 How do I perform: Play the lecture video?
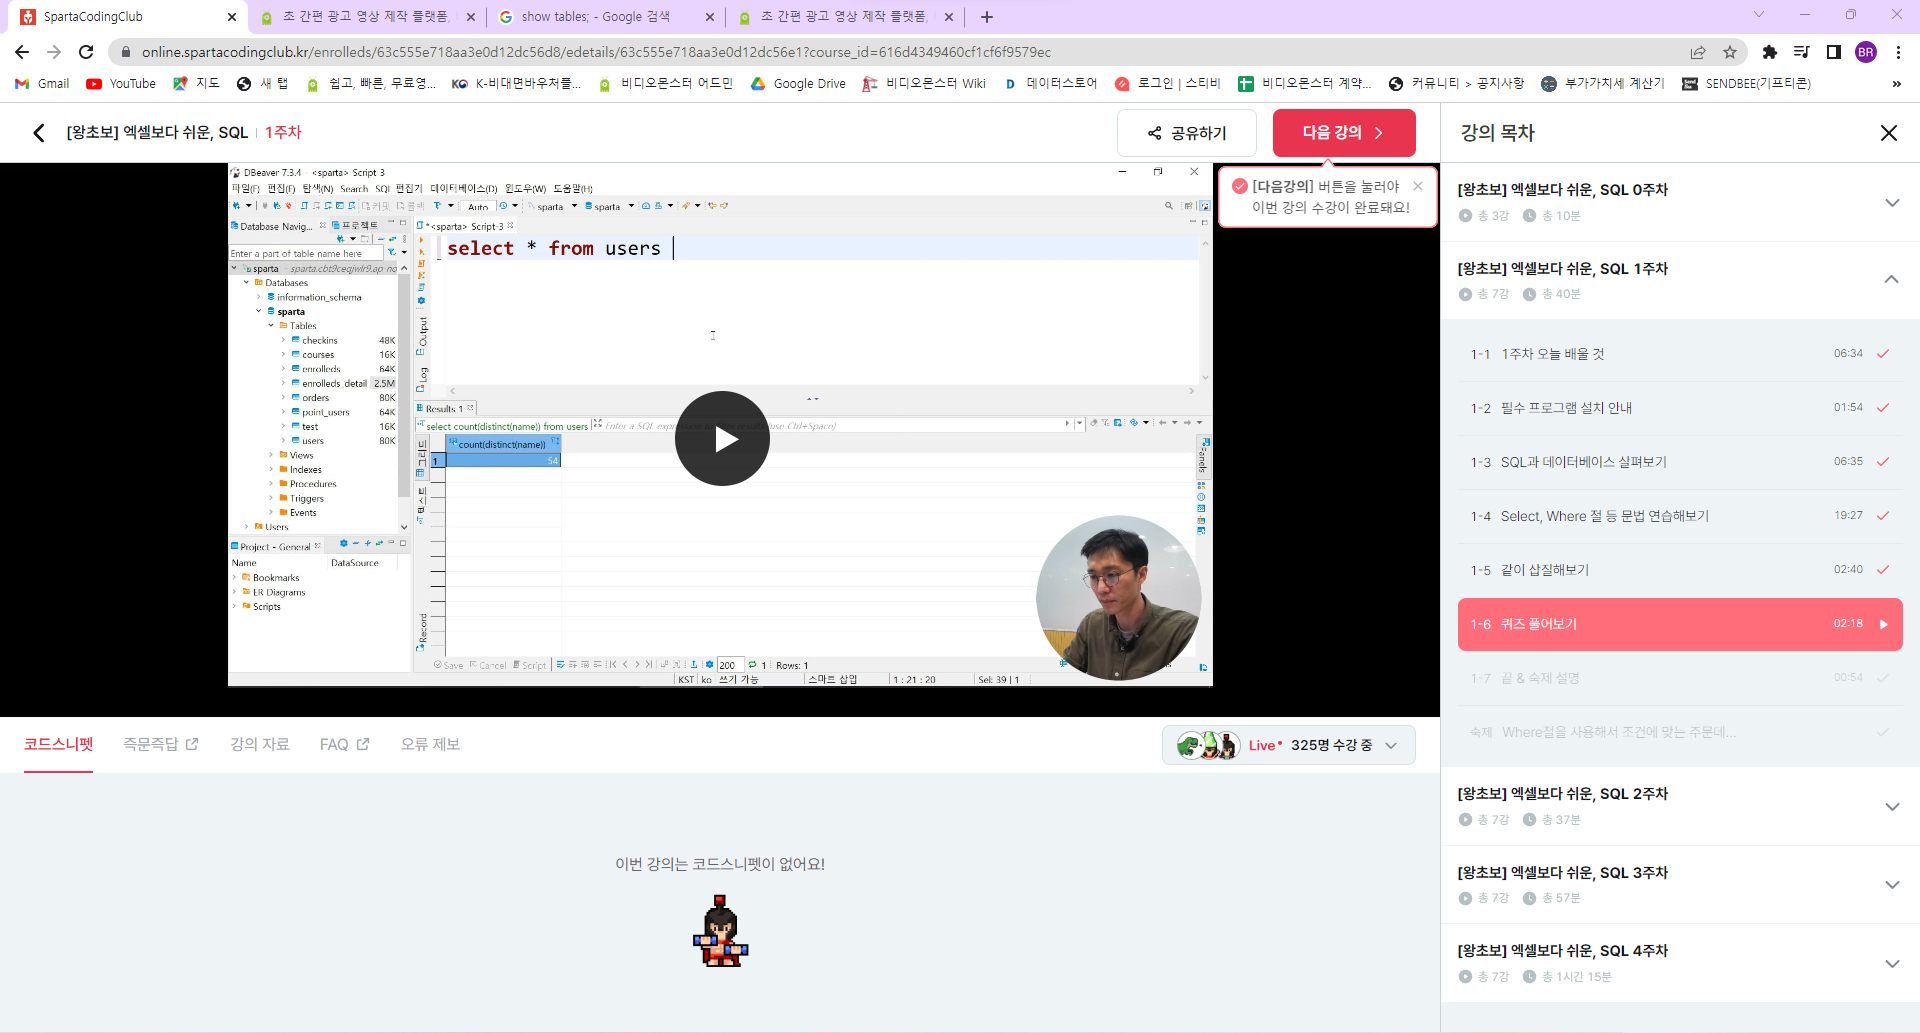pos(722,438)
